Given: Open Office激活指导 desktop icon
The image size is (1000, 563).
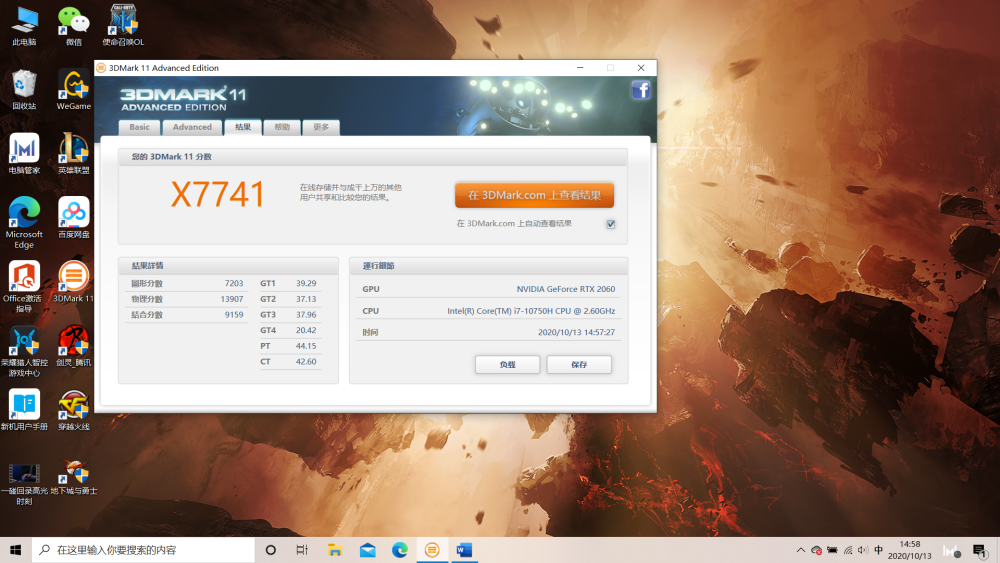Looking at the screenshot, I should (24, 286).
